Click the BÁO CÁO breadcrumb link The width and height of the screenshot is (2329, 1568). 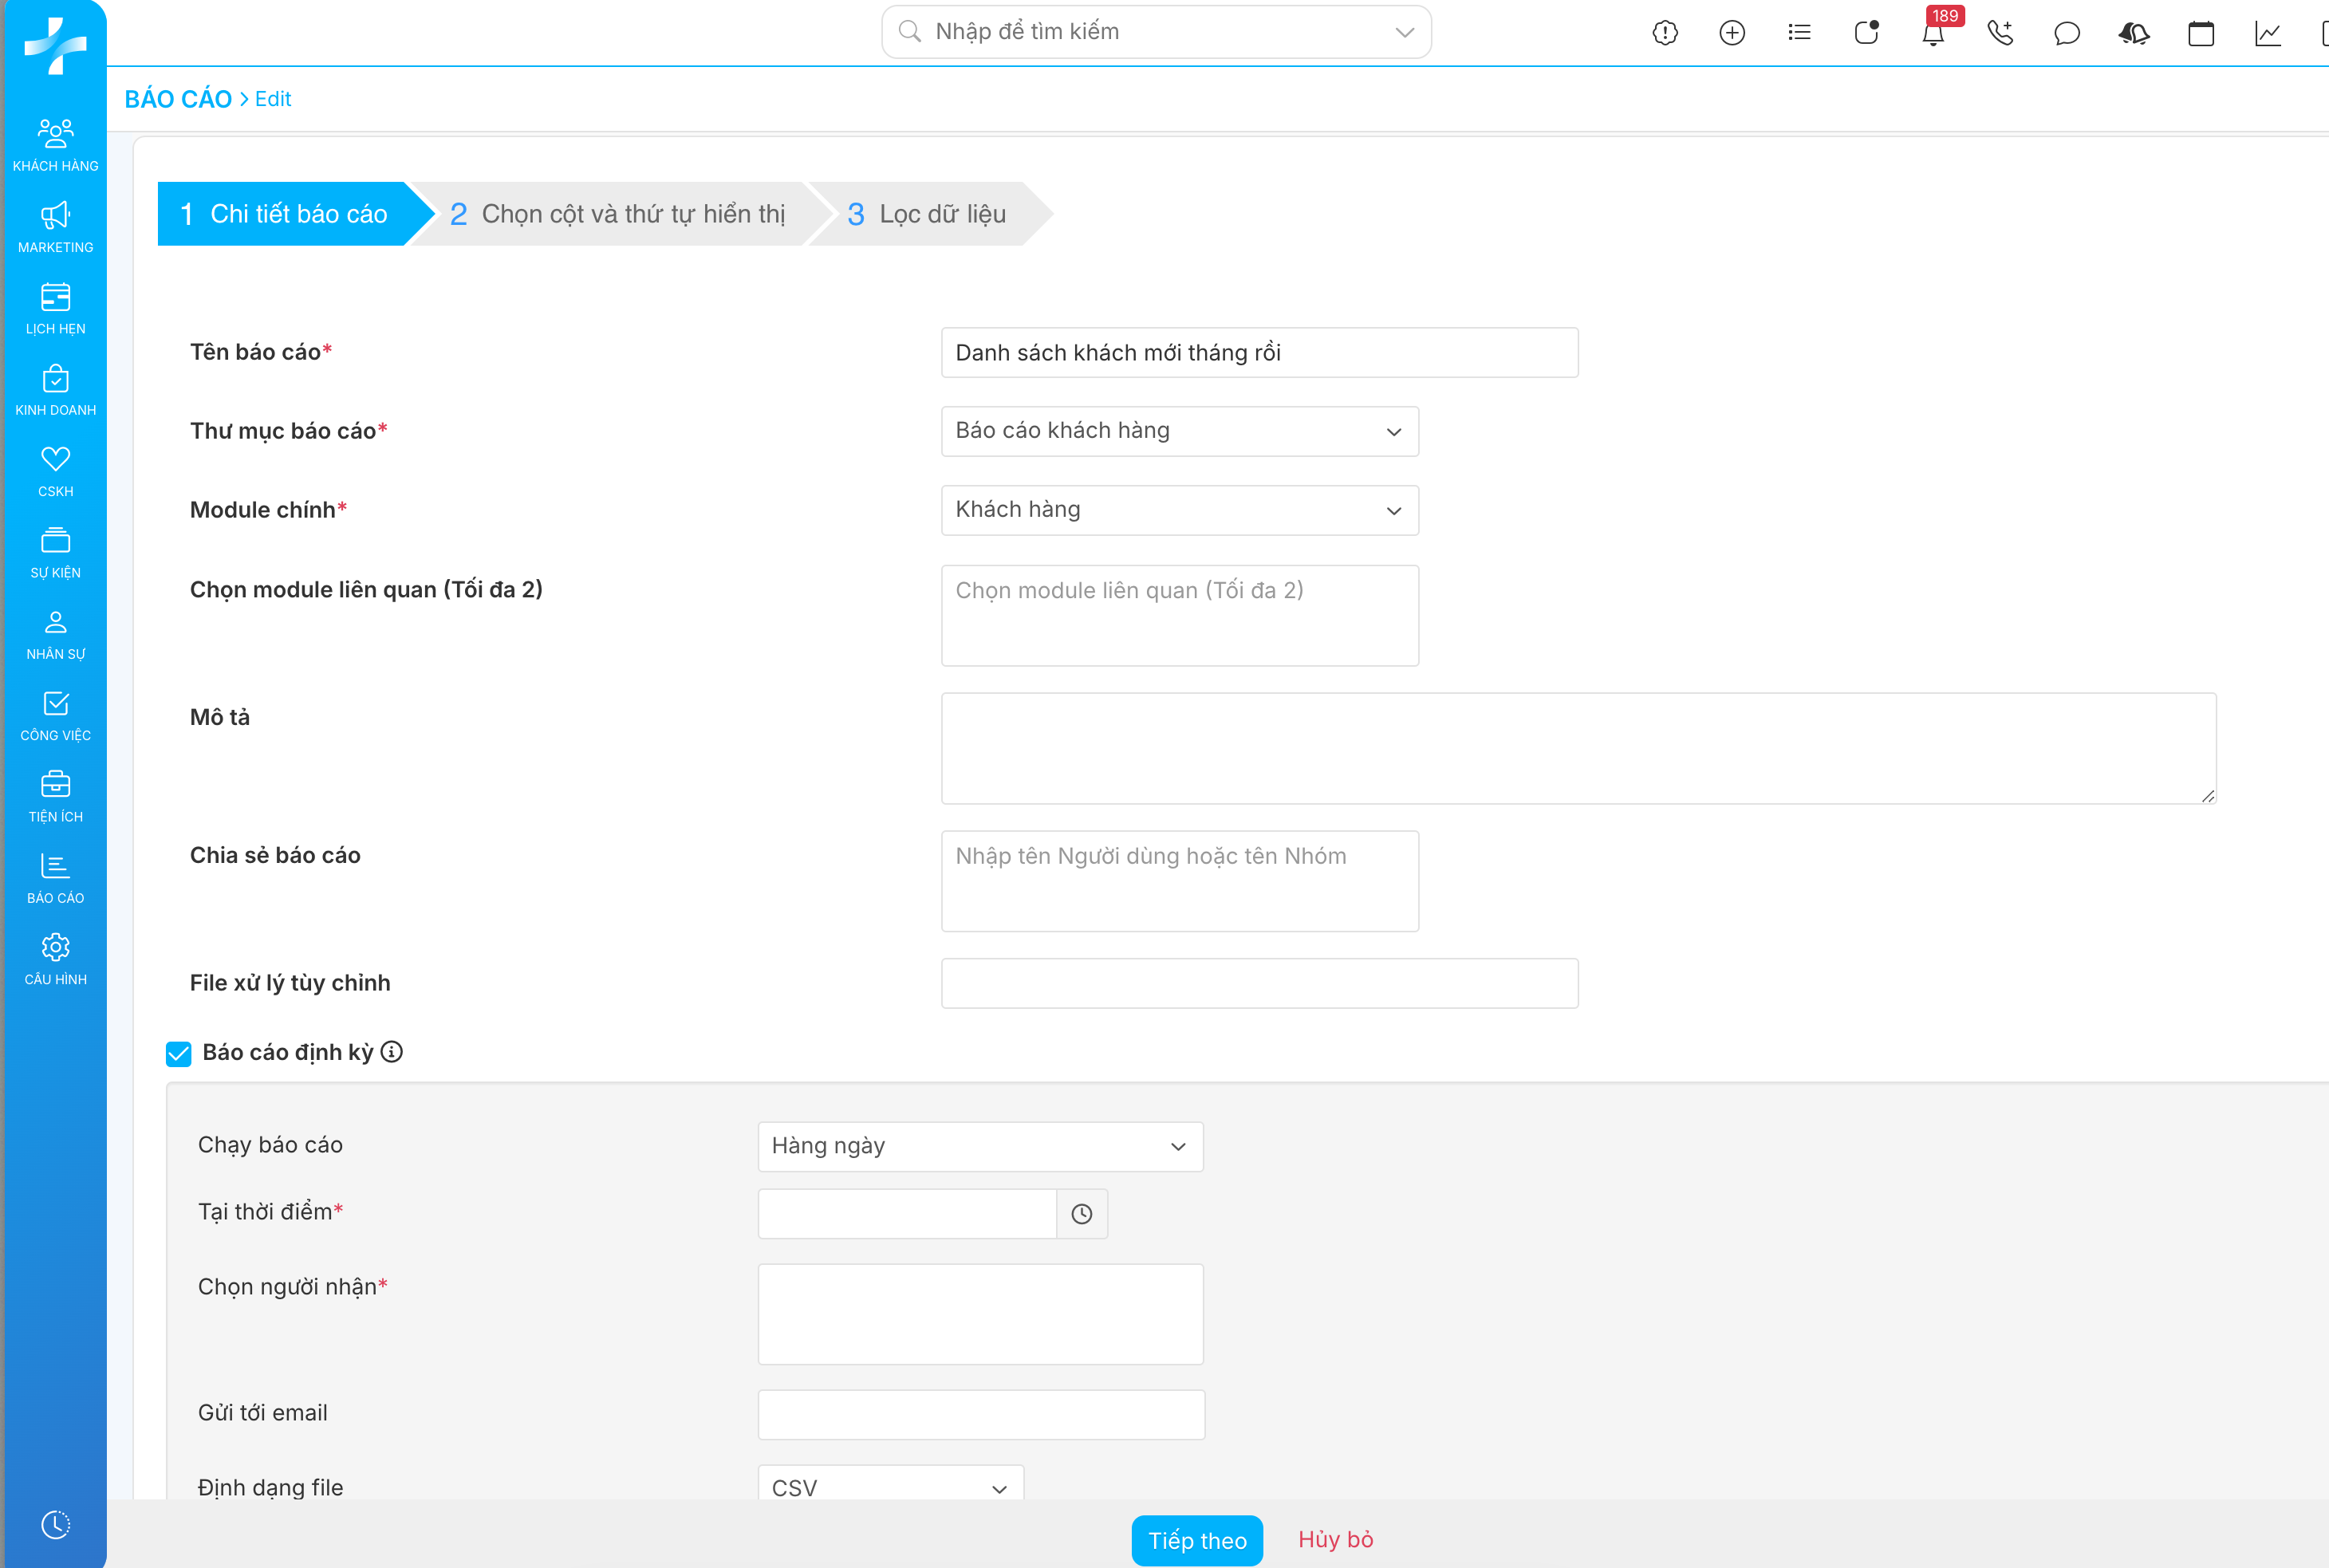(178, 99)
